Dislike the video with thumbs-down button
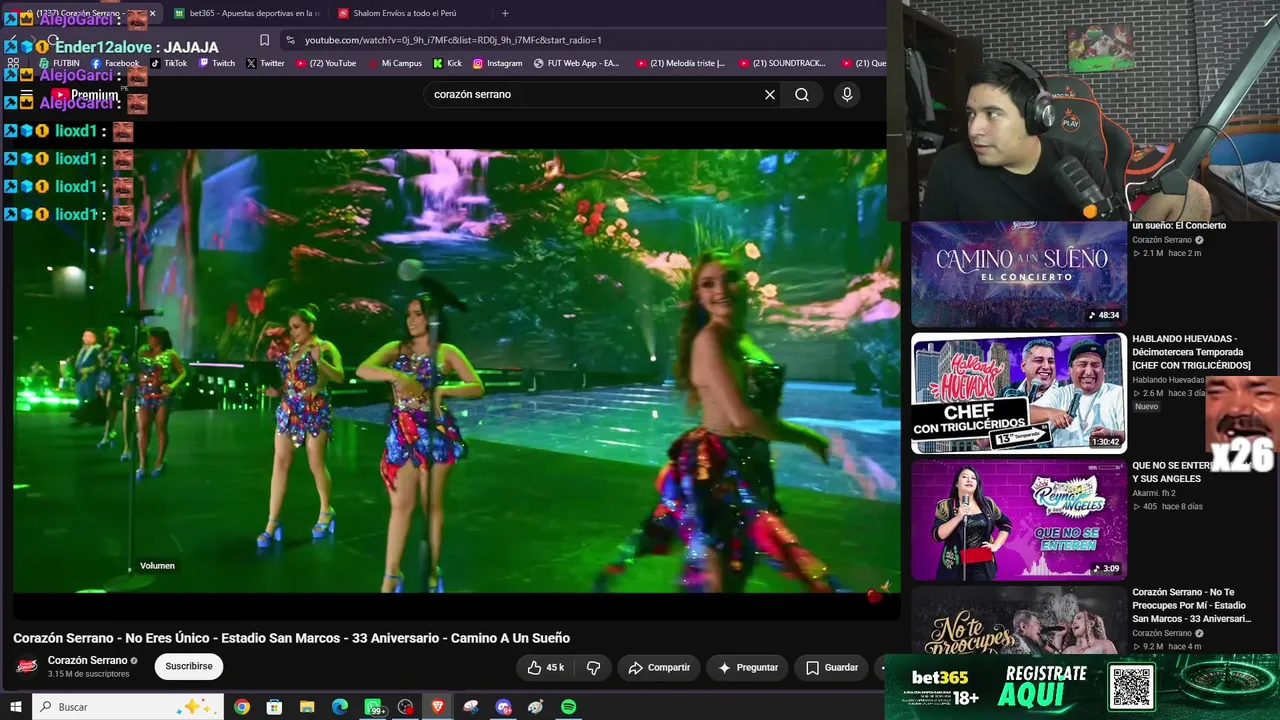The height and width of the screenshot is (720, 1280). [x=593, y=667]
